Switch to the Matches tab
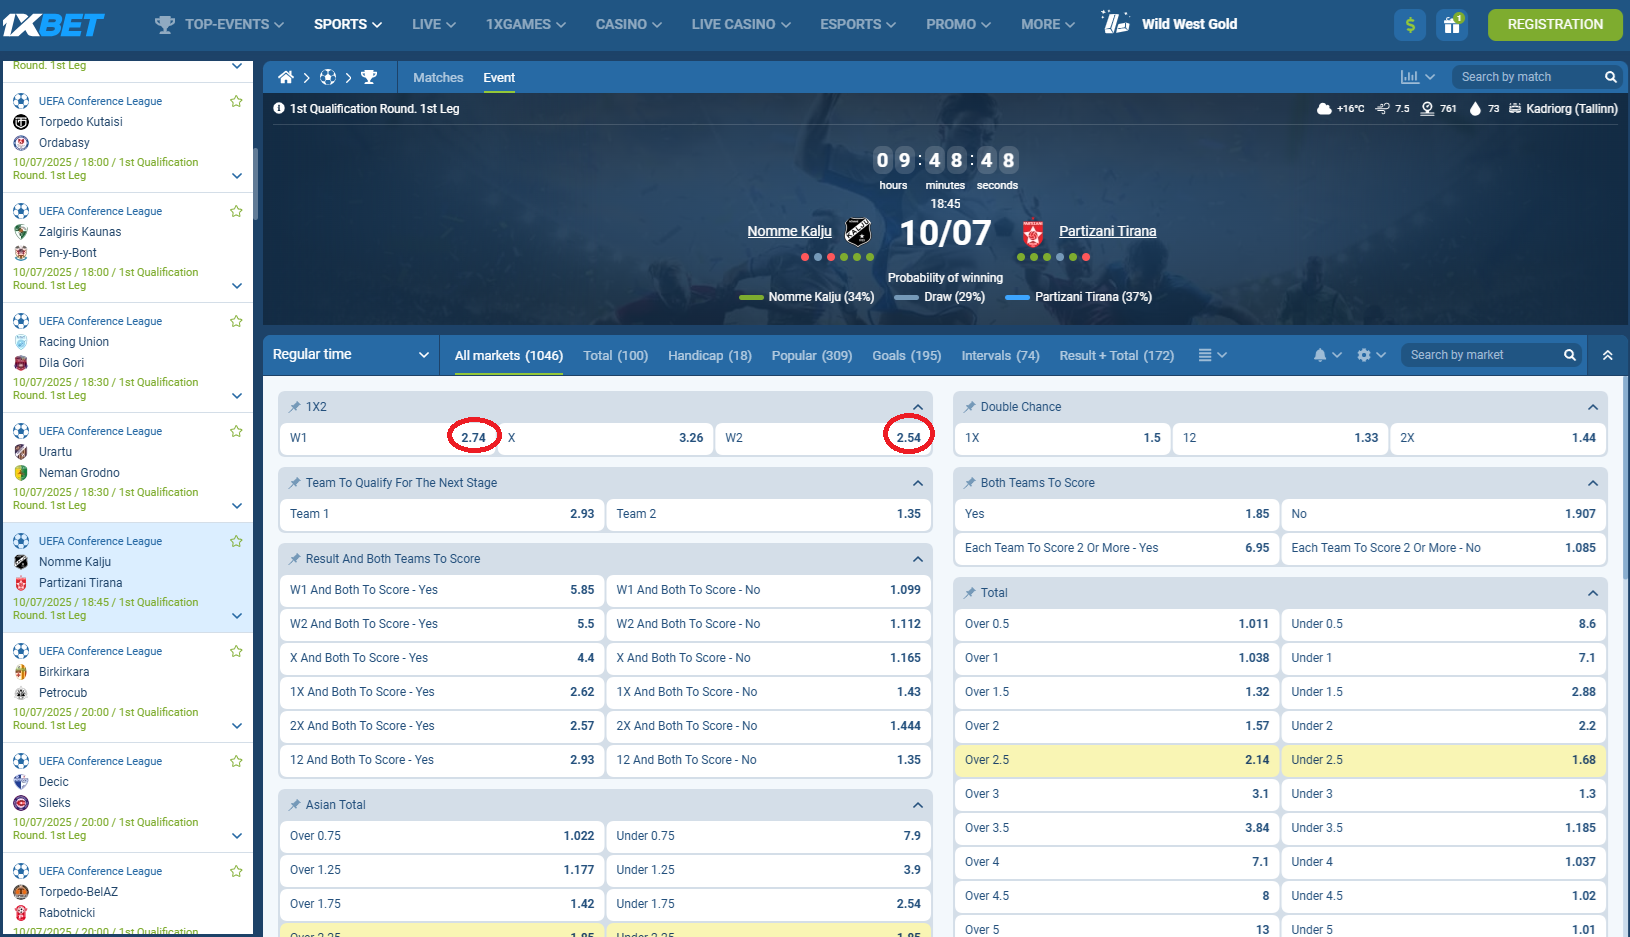The height and width of the screenshot is (937, 1630). [438, 77]
